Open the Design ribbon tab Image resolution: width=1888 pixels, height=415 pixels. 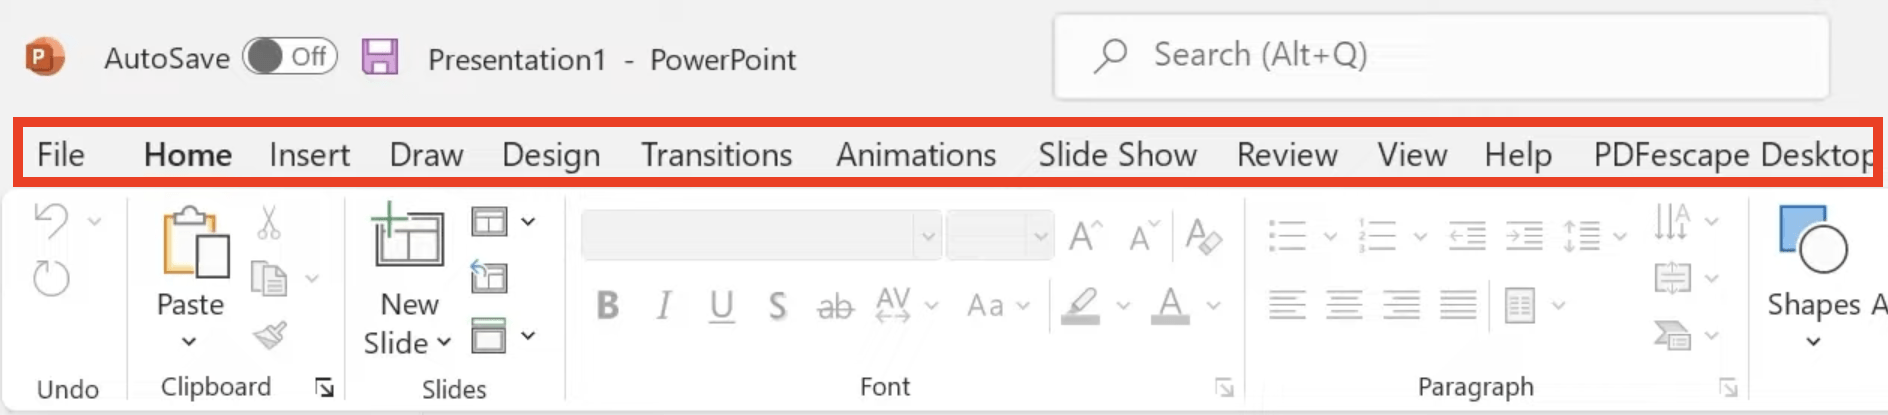click(x=551, y=155)
